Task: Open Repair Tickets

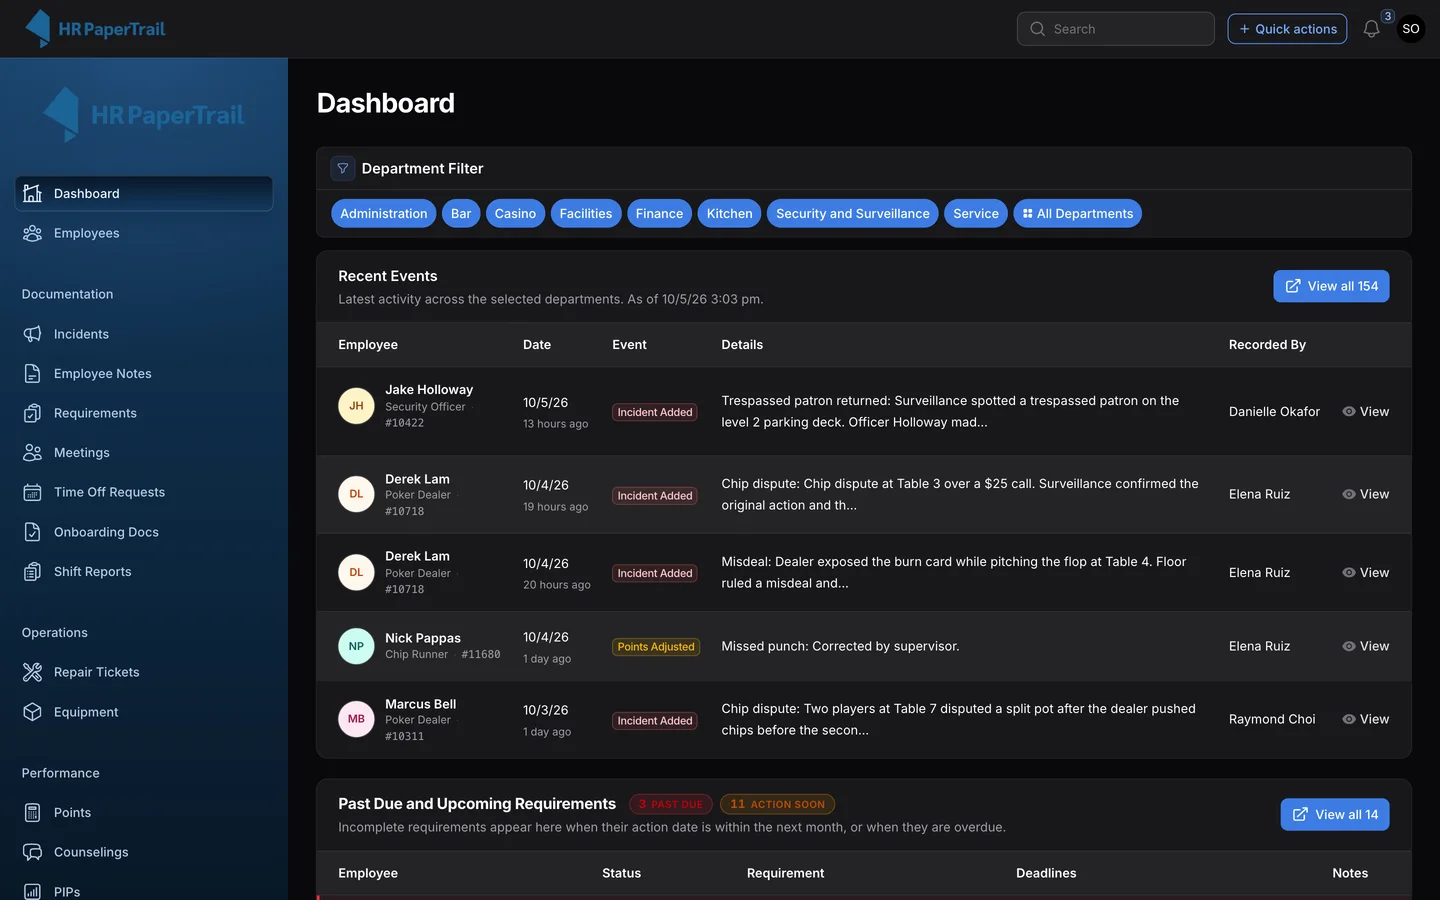Action: tap(144, 672)
